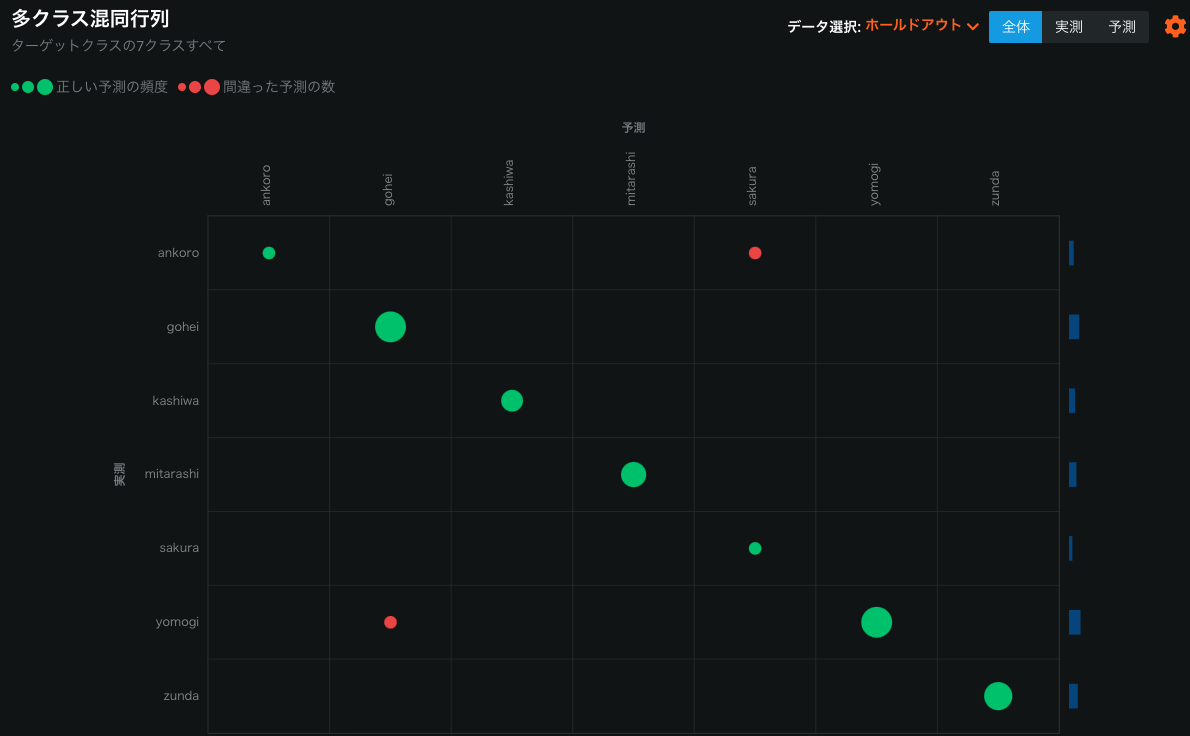Click the blue frequency bar for mitarashi row

1072,474
